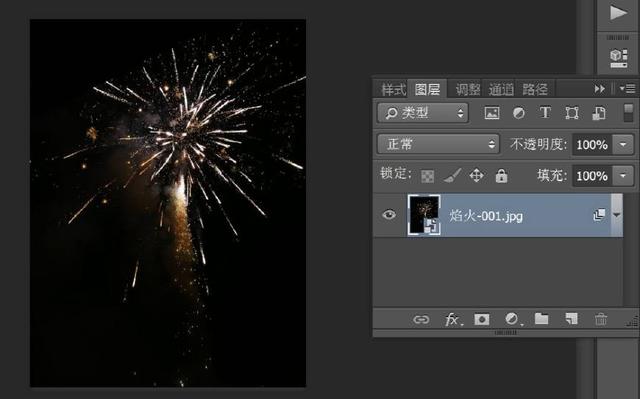Lock all with padlock icon
The width and height of the screenshot is (640, 399).
501,176
